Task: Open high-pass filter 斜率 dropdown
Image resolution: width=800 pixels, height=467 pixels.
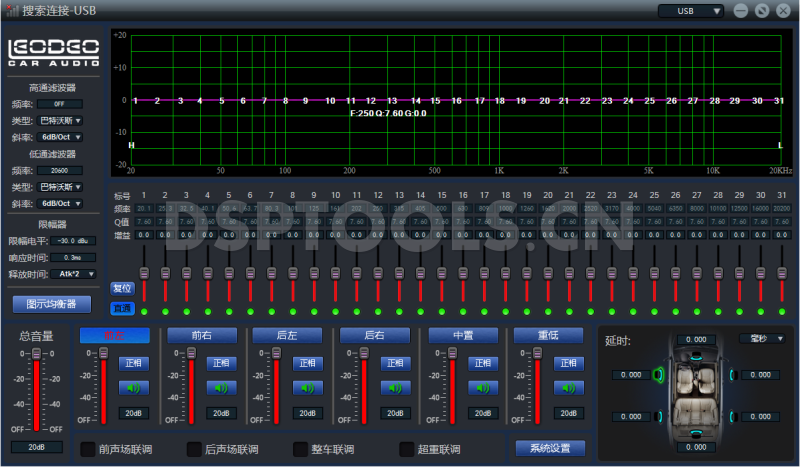Action: coord(60,137)
